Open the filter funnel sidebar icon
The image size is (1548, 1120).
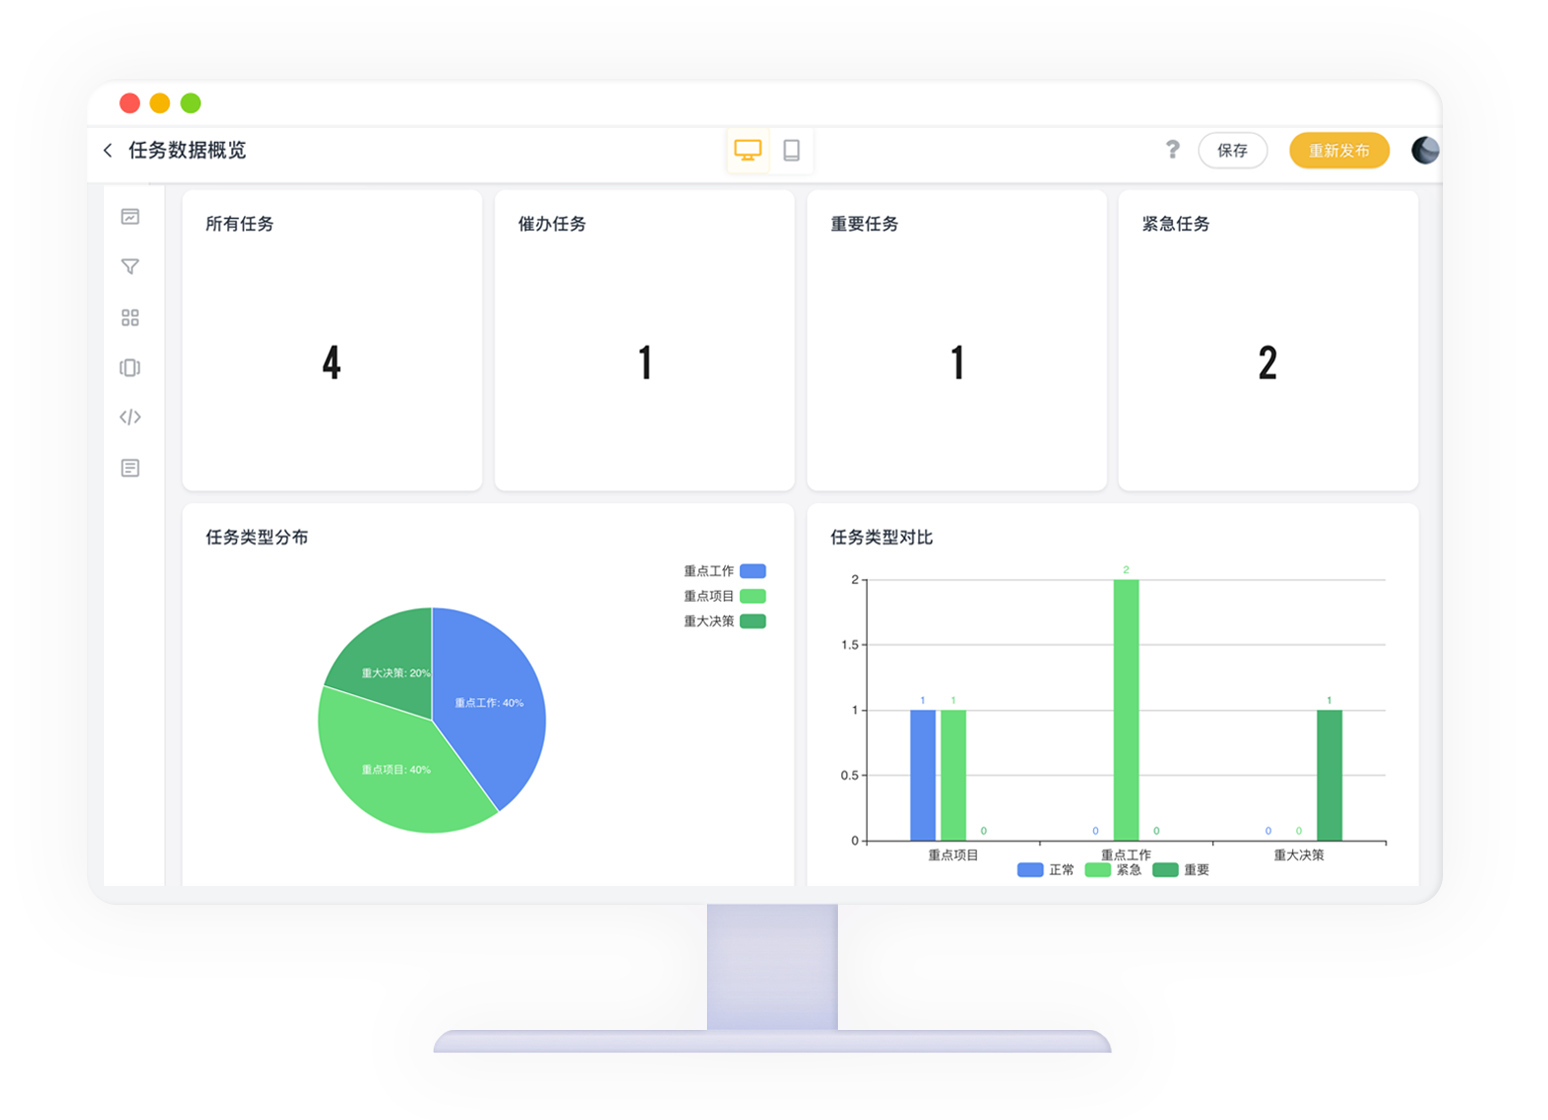point(130,267)
